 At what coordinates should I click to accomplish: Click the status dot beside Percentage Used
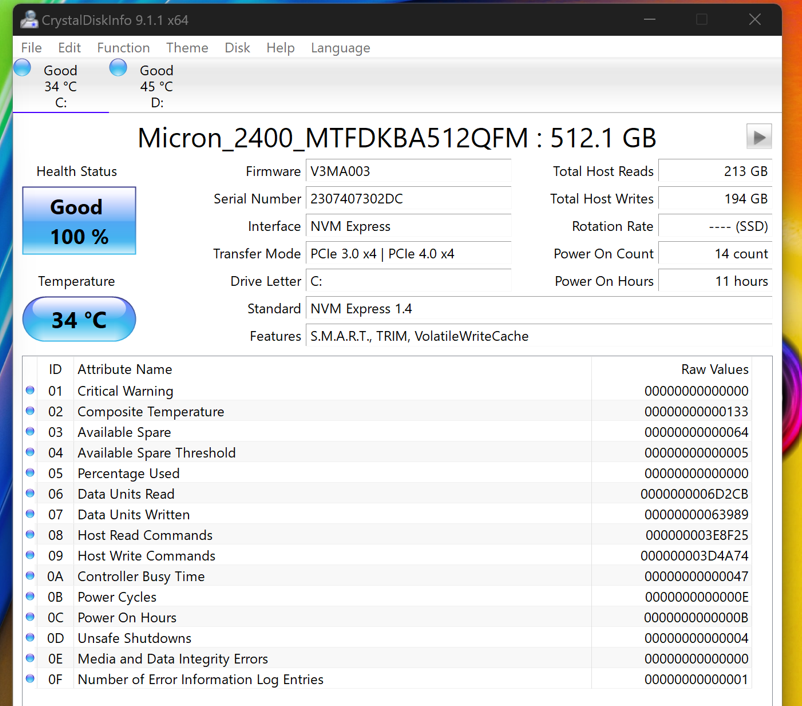click(30, 473)
